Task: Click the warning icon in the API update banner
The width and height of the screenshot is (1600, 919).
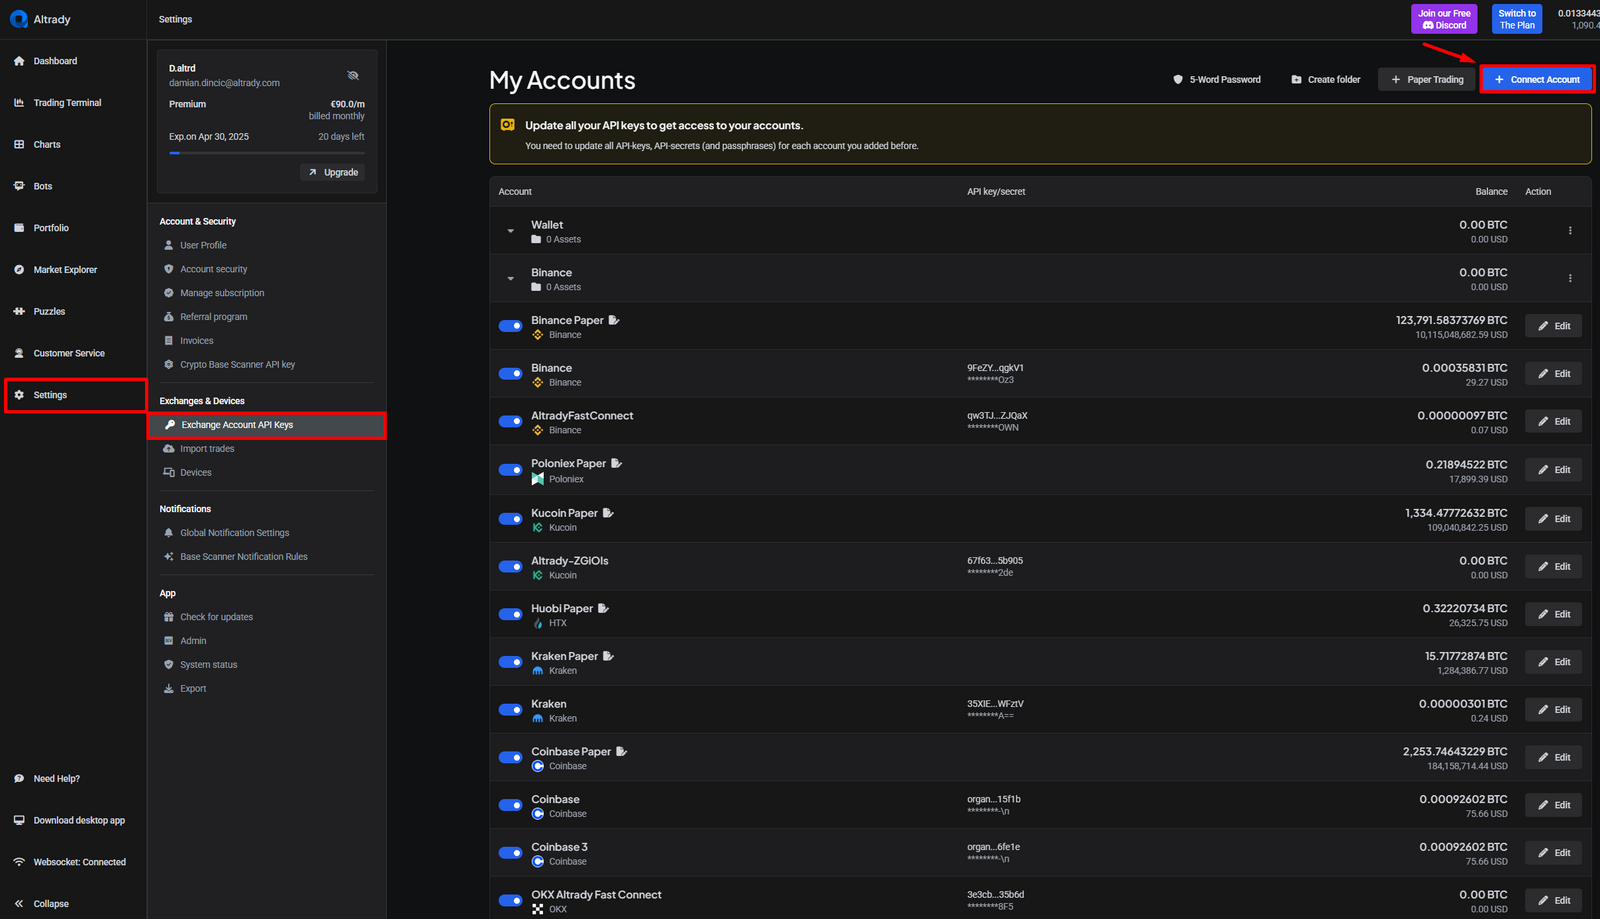Action: pos(508,125)
